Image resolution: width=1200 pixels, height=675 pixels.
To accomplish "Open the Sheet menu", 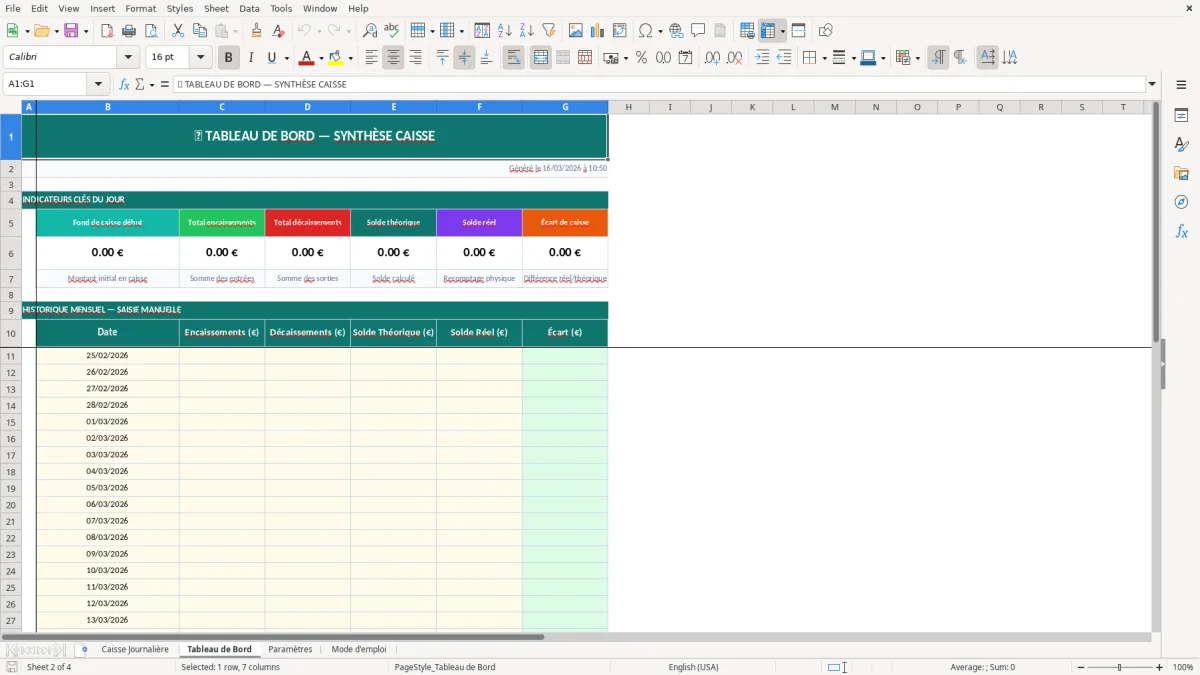I will [x=216, y=8].
